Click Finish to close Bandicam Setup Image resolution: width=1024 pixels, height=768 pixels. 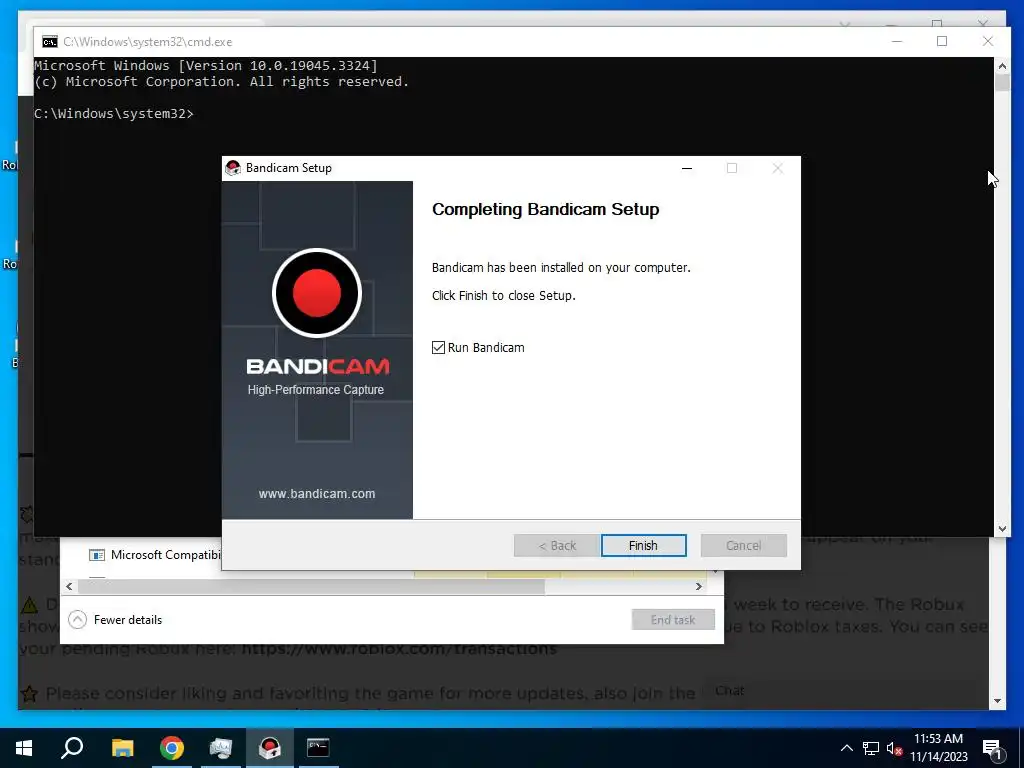(643, 545)
